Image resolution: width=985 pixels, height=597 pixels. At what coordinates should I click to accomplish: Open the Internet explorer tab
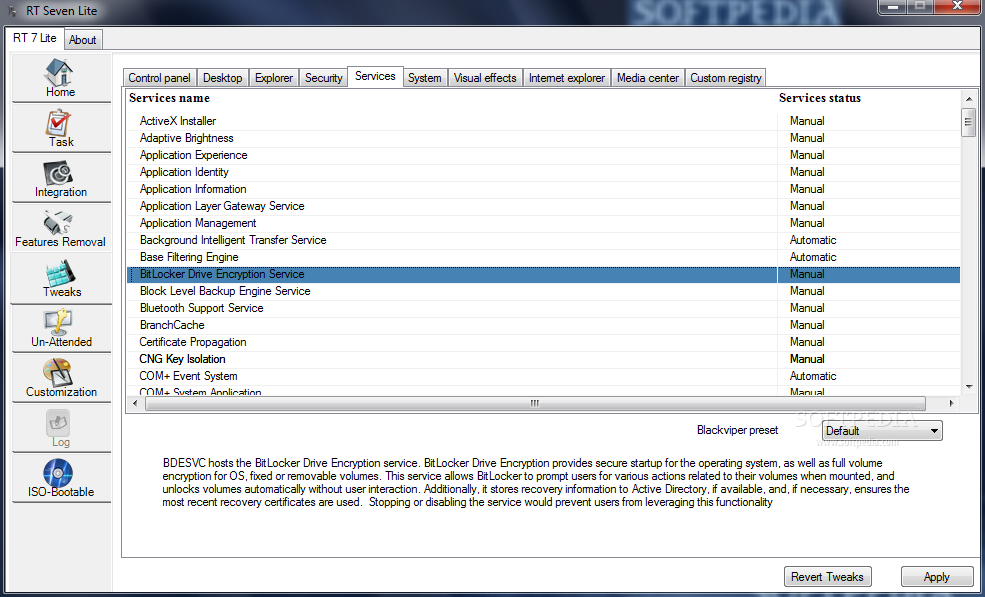[x=567, y=78]
